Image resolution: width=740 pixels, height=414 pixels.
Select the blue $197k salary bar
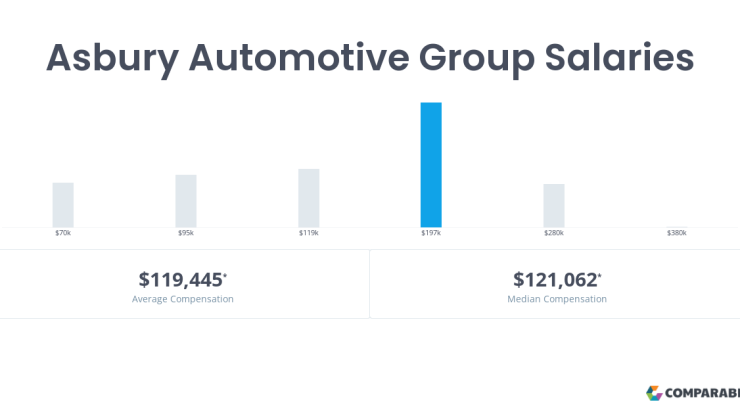(431, 165)
